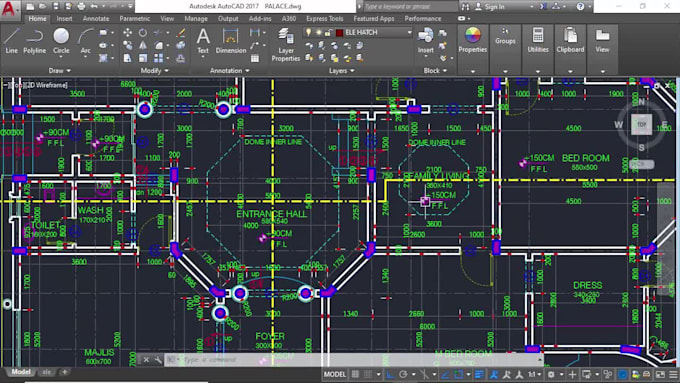The width and height of the screenshot is (680, 383).
Task: Click the Plot printer icon in quick access
Action: (x=81, y=7)
